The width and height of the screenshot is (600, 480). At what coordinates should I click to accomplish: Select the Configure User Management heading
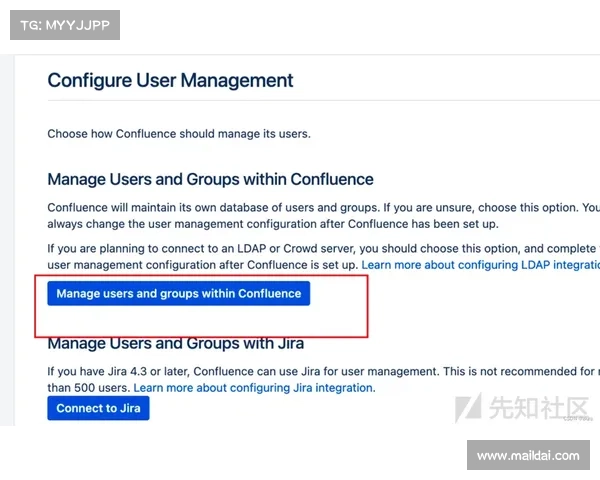click(170, 80)
